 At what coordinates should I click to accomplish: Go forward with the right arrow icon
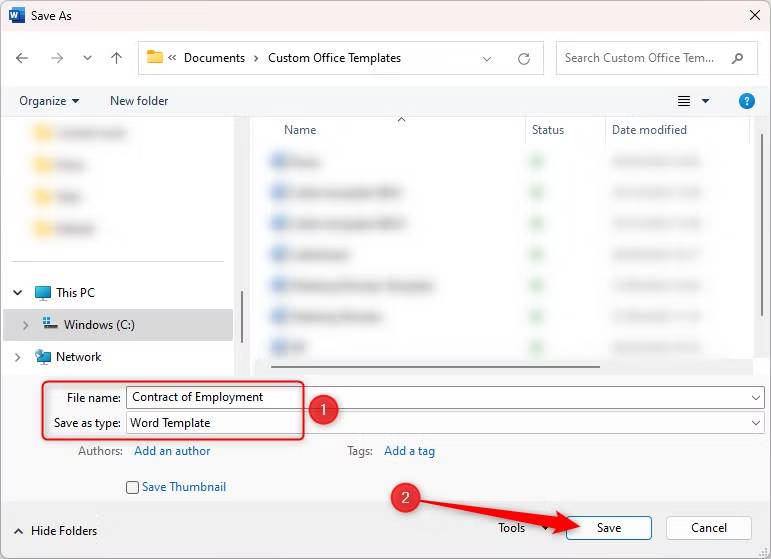57,58
